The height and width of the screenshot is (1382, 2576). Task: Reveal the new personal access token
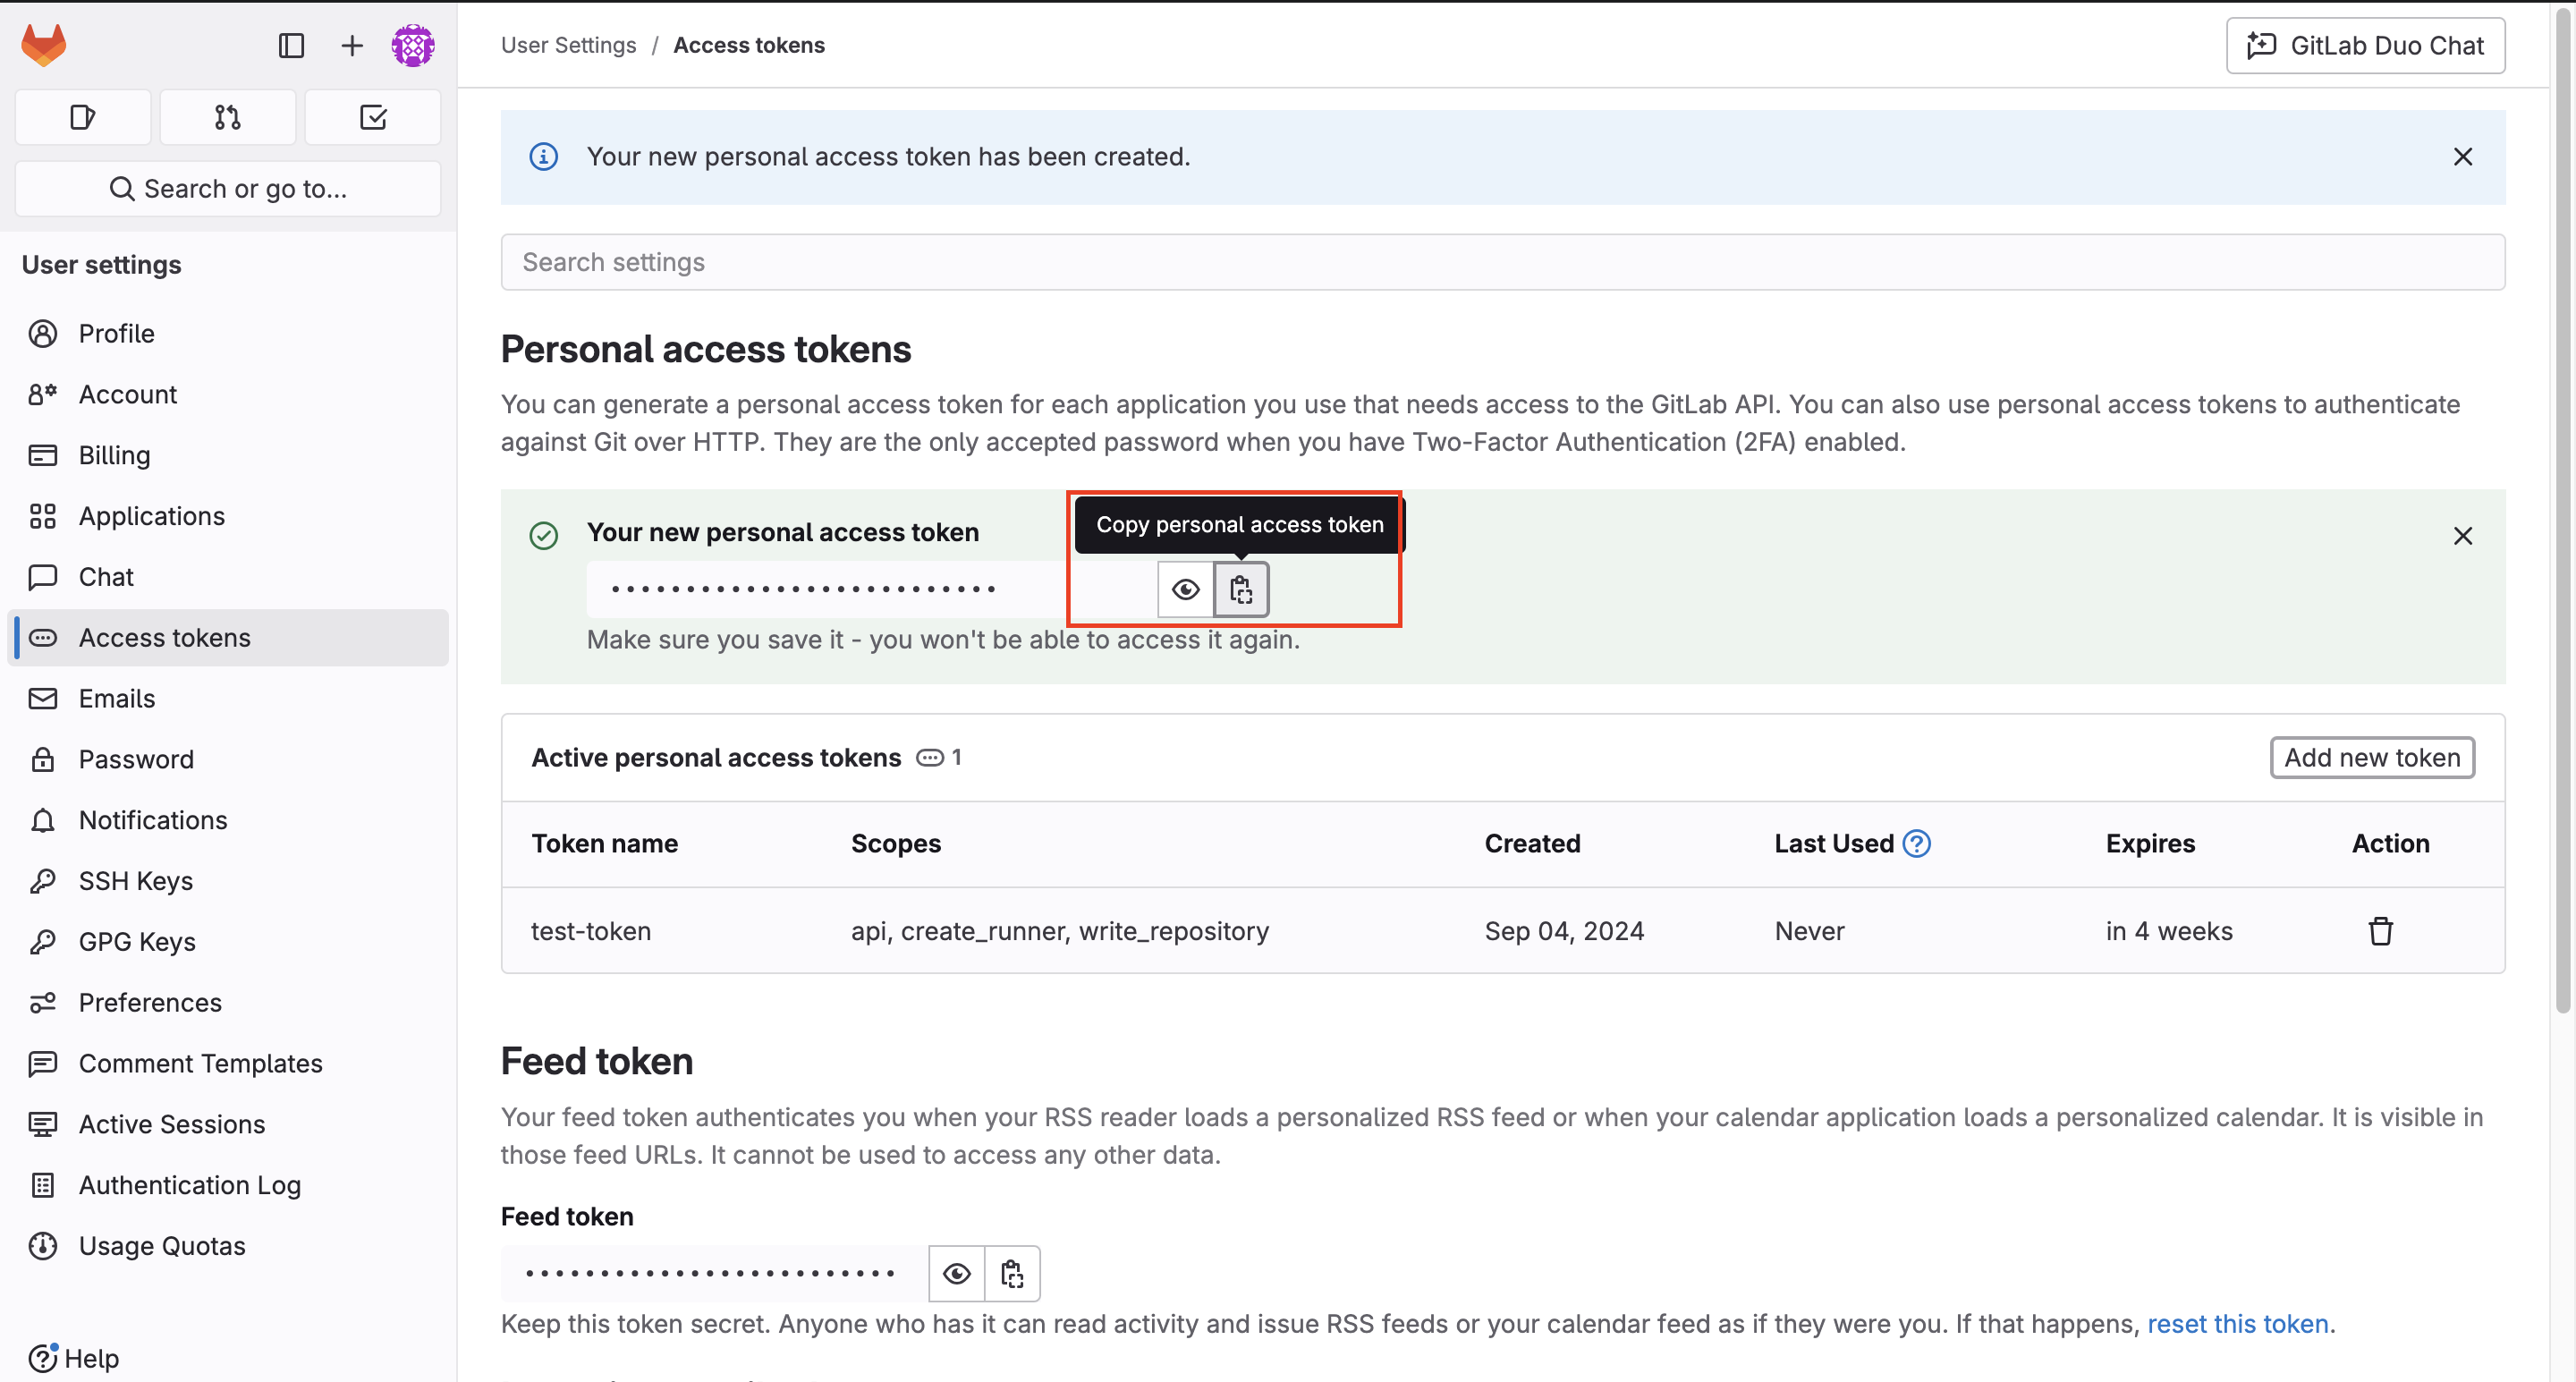point(1185,590)
